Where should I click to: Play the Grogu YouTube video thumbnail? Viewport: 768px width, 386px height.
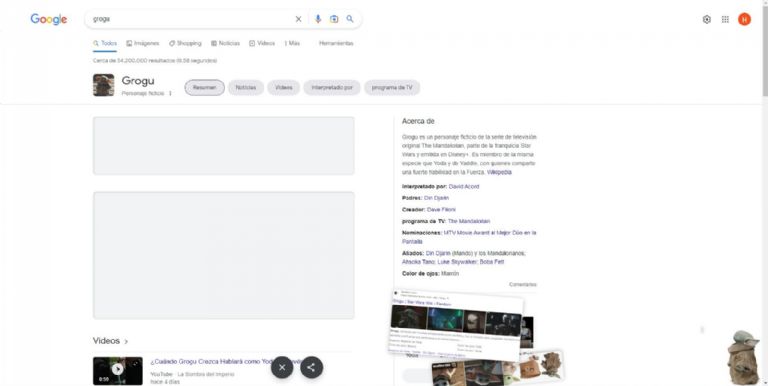pos(118,370)
